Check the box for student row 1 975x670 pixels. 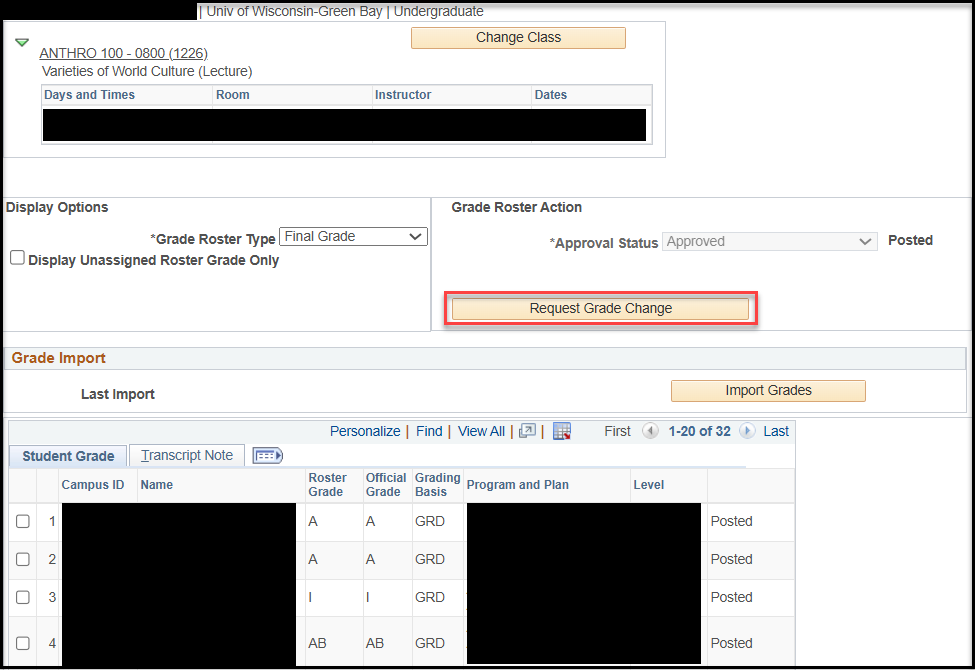tap(23, 521)
